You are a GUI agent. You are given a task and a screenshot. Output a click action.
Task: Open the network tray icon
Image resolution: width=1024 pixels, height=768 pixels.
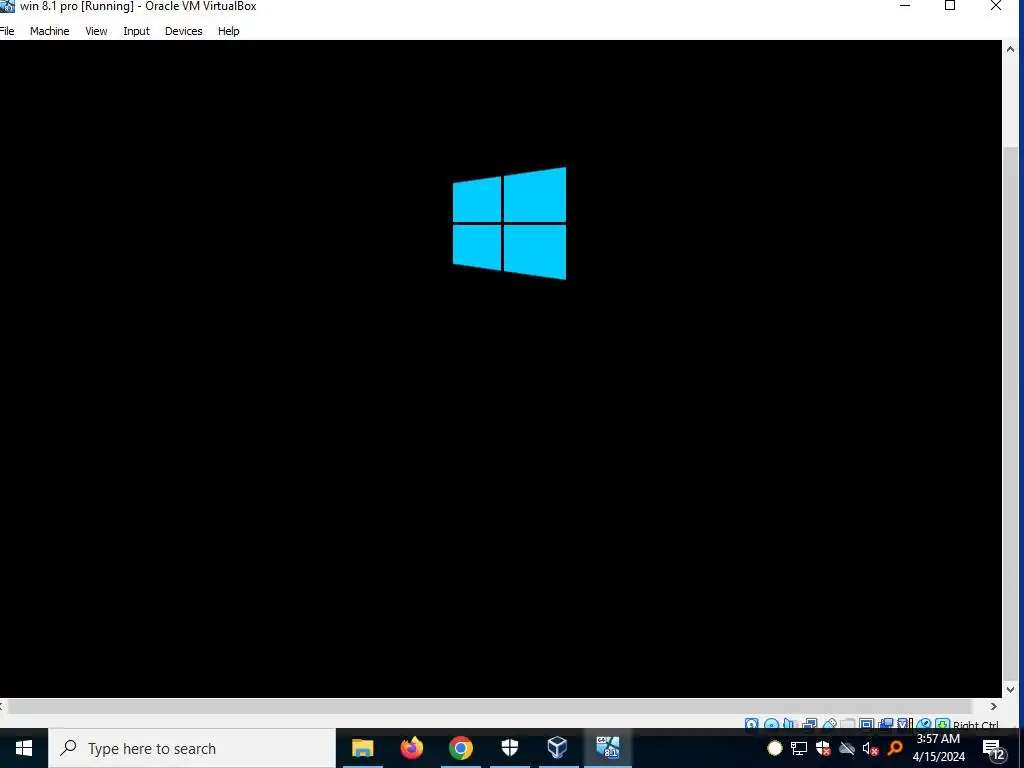(x=799, y=748)
